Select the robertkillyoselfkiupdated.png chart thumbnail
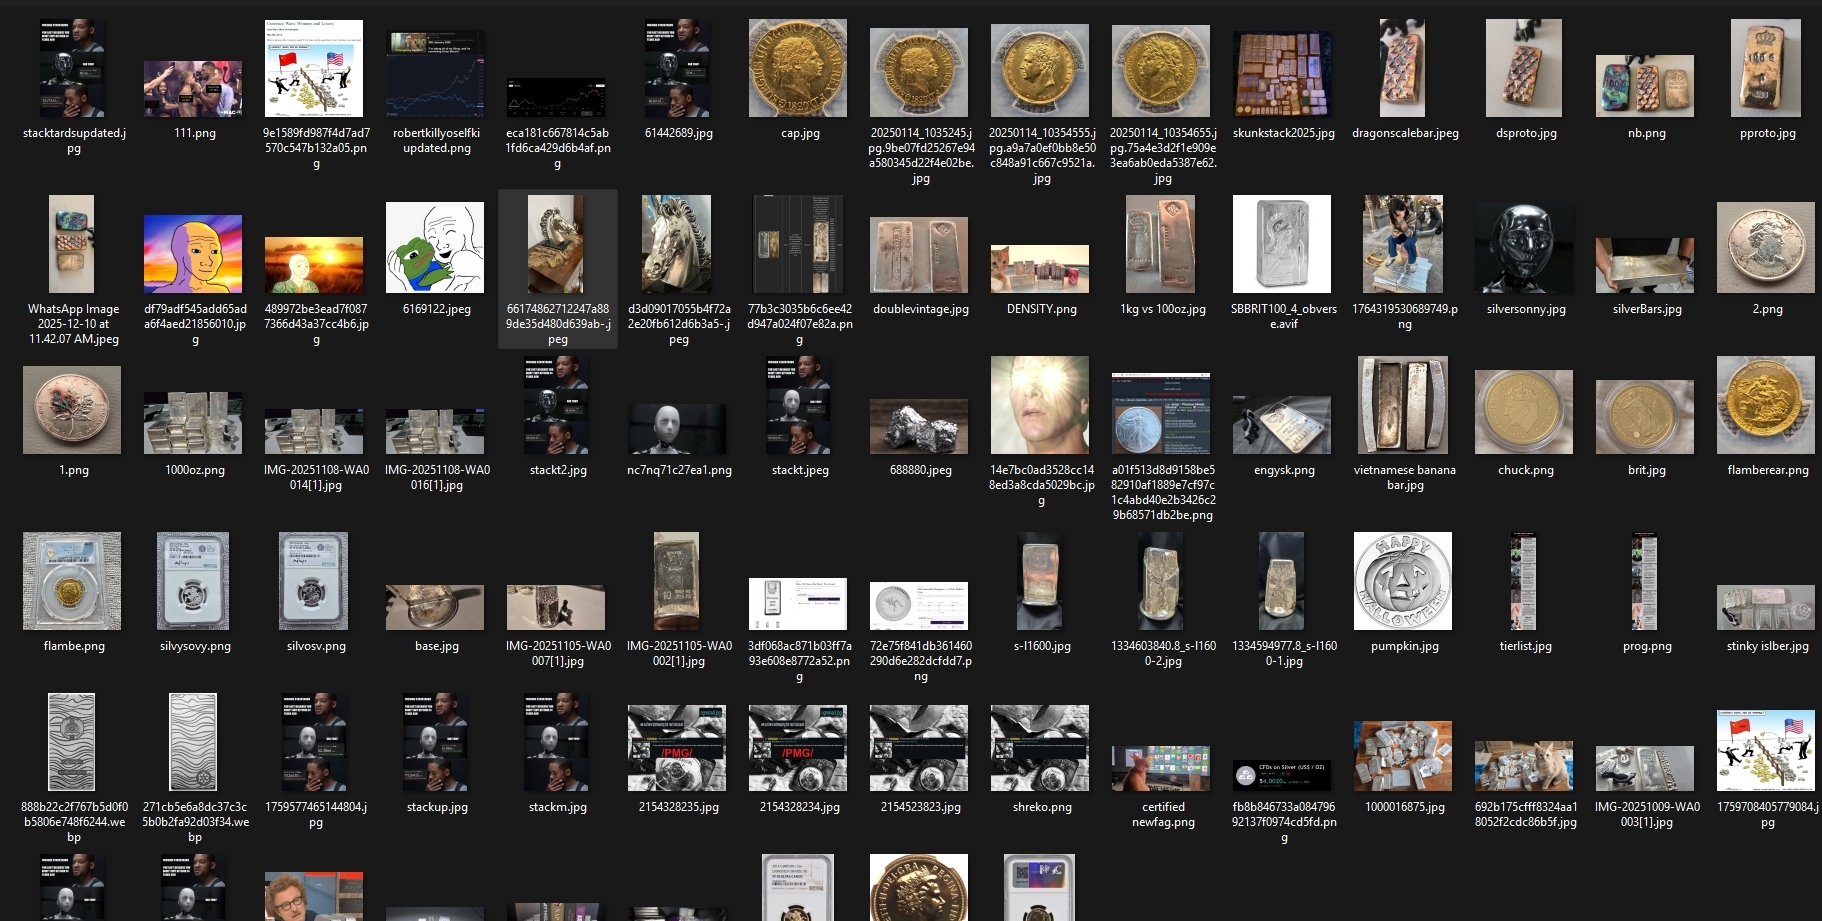 [435, 74]
